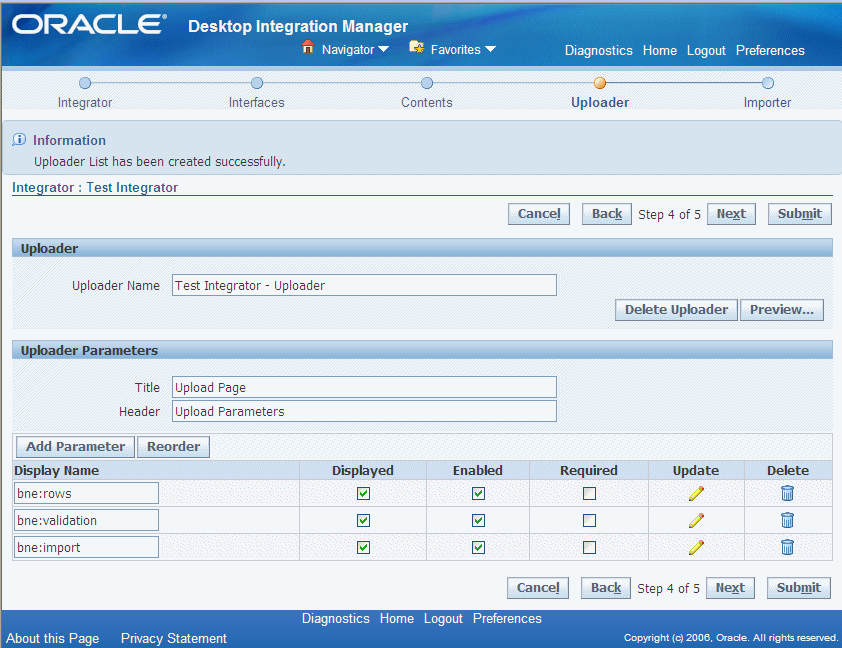This screenshot has height=648, width=842.
Task: Click the top Submit button
Action: click(x=800, y=214)
